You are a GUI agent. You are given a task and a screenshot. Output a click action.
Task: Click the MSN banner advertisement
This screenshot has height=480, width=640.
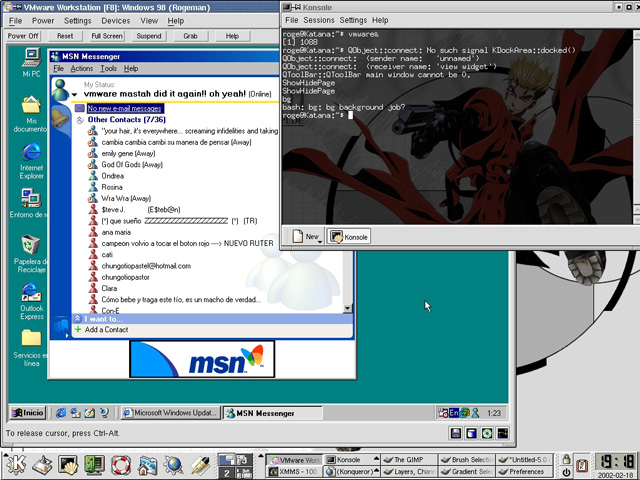(202, 359)
